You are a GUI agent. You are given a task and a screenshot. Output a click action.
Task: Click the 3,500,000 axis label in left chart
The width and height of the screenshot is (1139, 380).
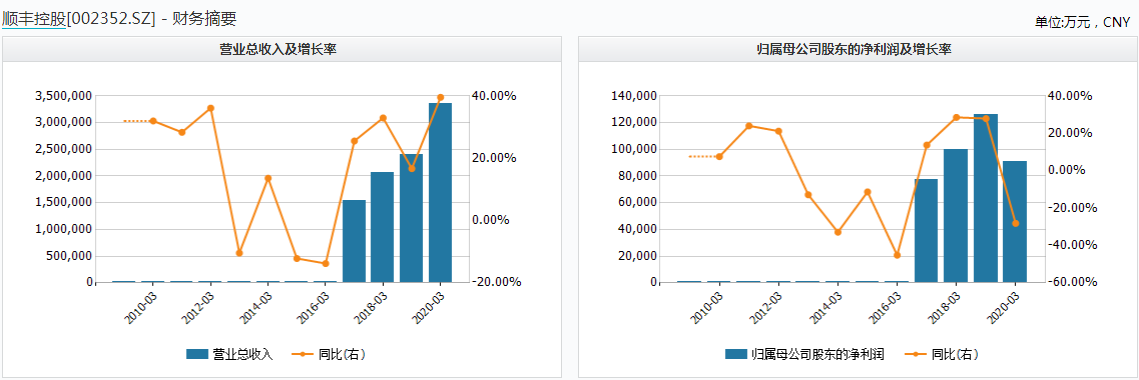click(62, 96)
